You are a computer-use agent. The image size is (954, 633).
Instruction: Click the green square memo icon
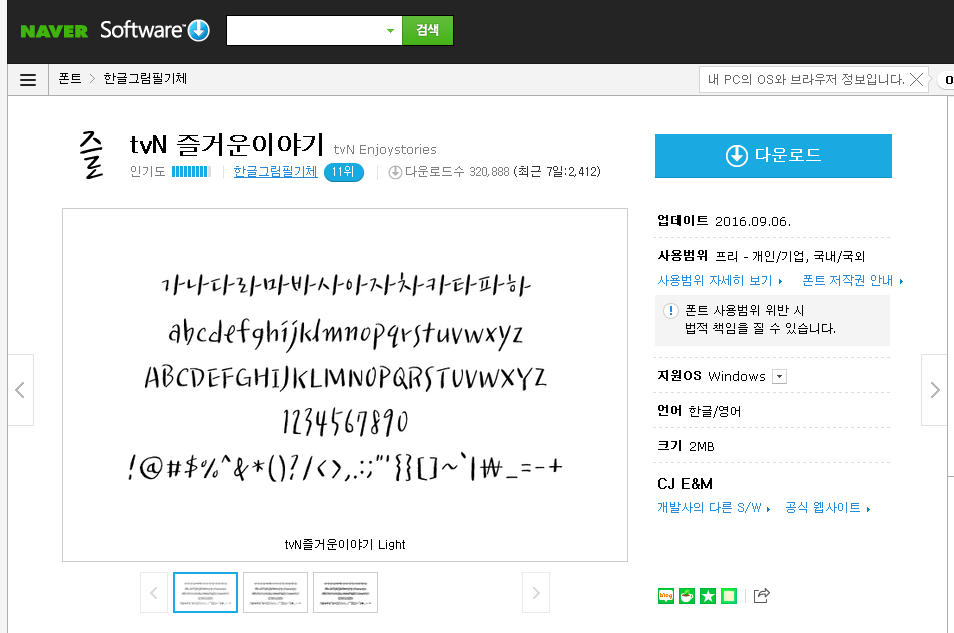(729, 596)
